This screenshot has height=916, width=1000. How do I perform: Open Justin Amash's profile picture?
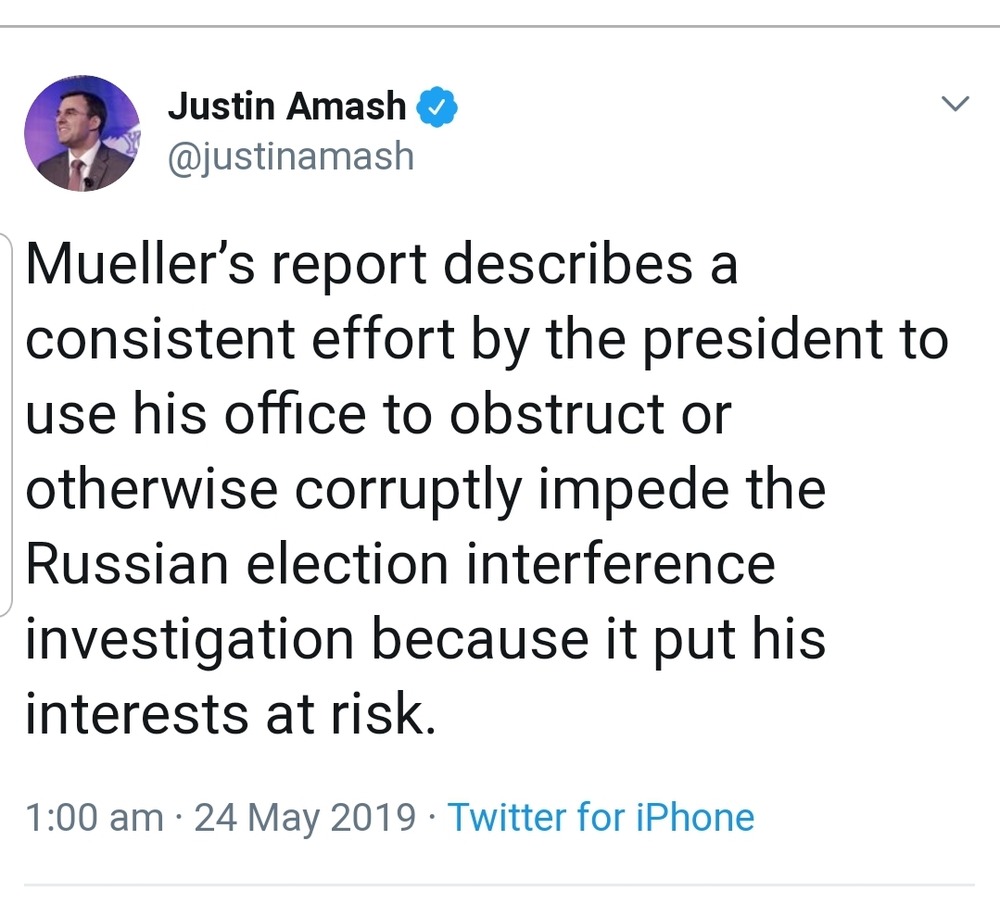coord(82,133)
